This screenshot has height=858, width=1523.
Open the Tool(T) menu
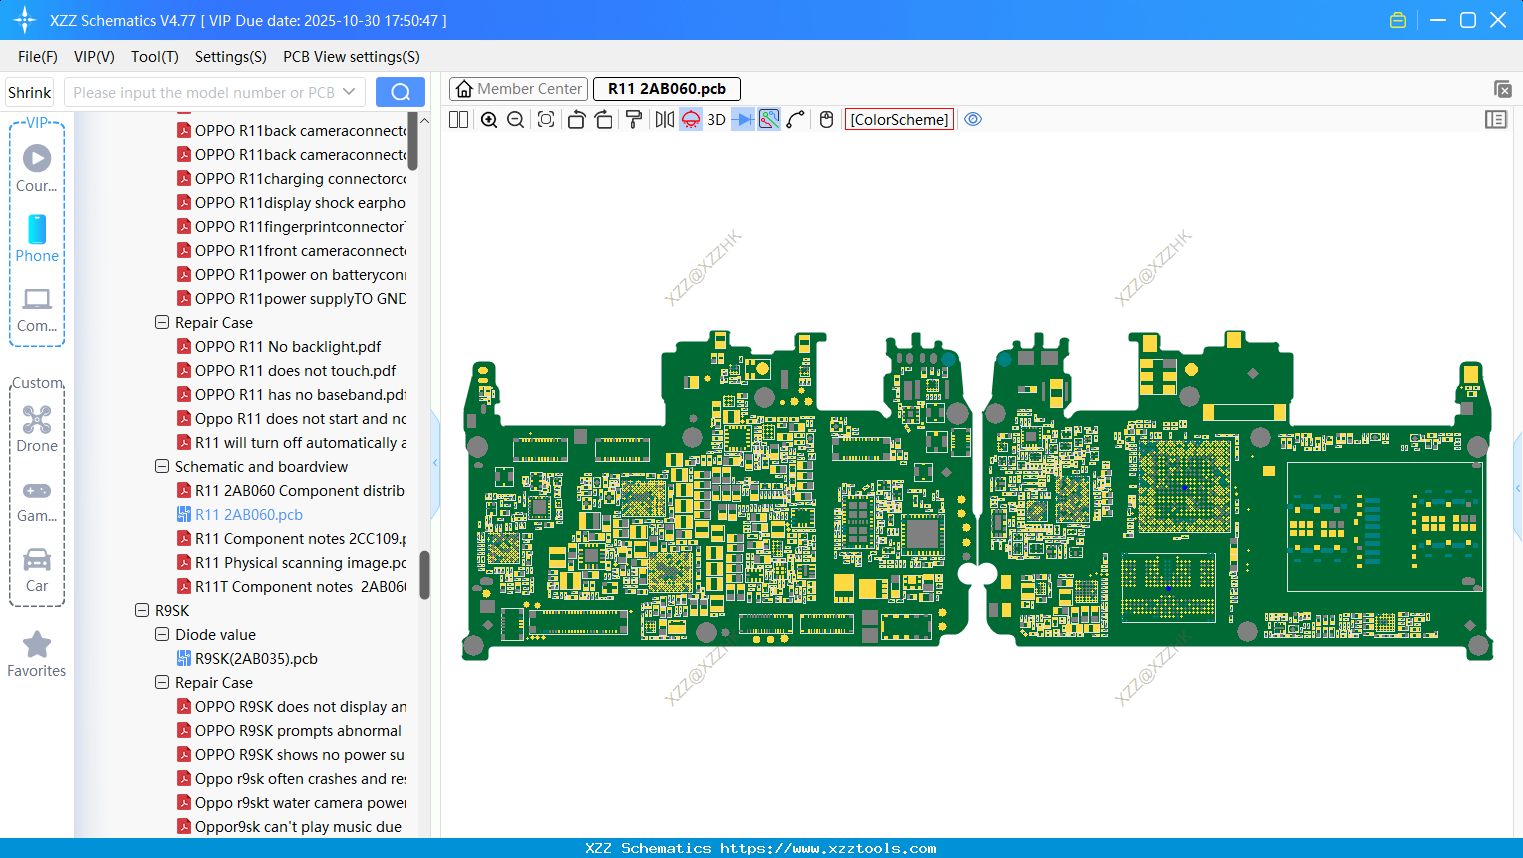[x=154, y=57]
